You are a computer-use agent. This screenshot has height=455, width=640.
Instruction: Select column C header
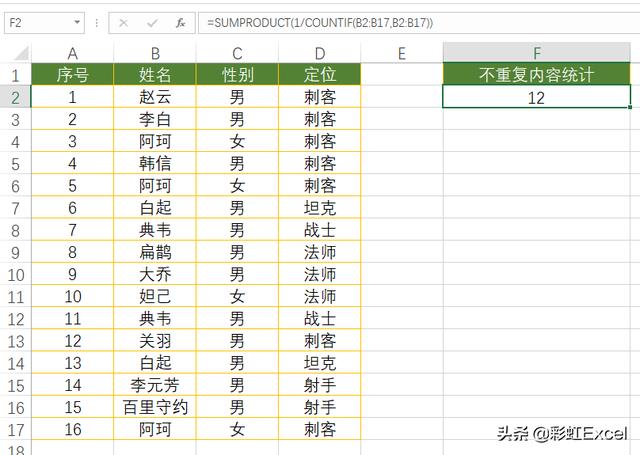tap(237, 53)
